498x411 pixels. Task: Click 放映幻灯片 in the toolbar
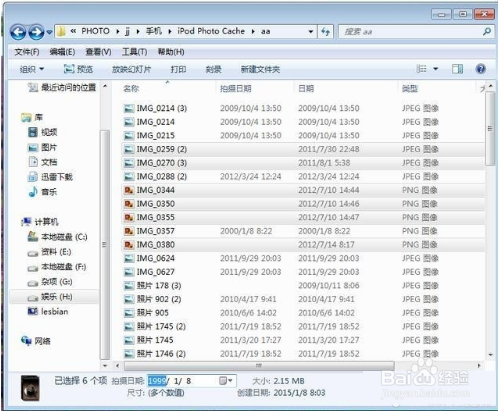tap(131, 69)
